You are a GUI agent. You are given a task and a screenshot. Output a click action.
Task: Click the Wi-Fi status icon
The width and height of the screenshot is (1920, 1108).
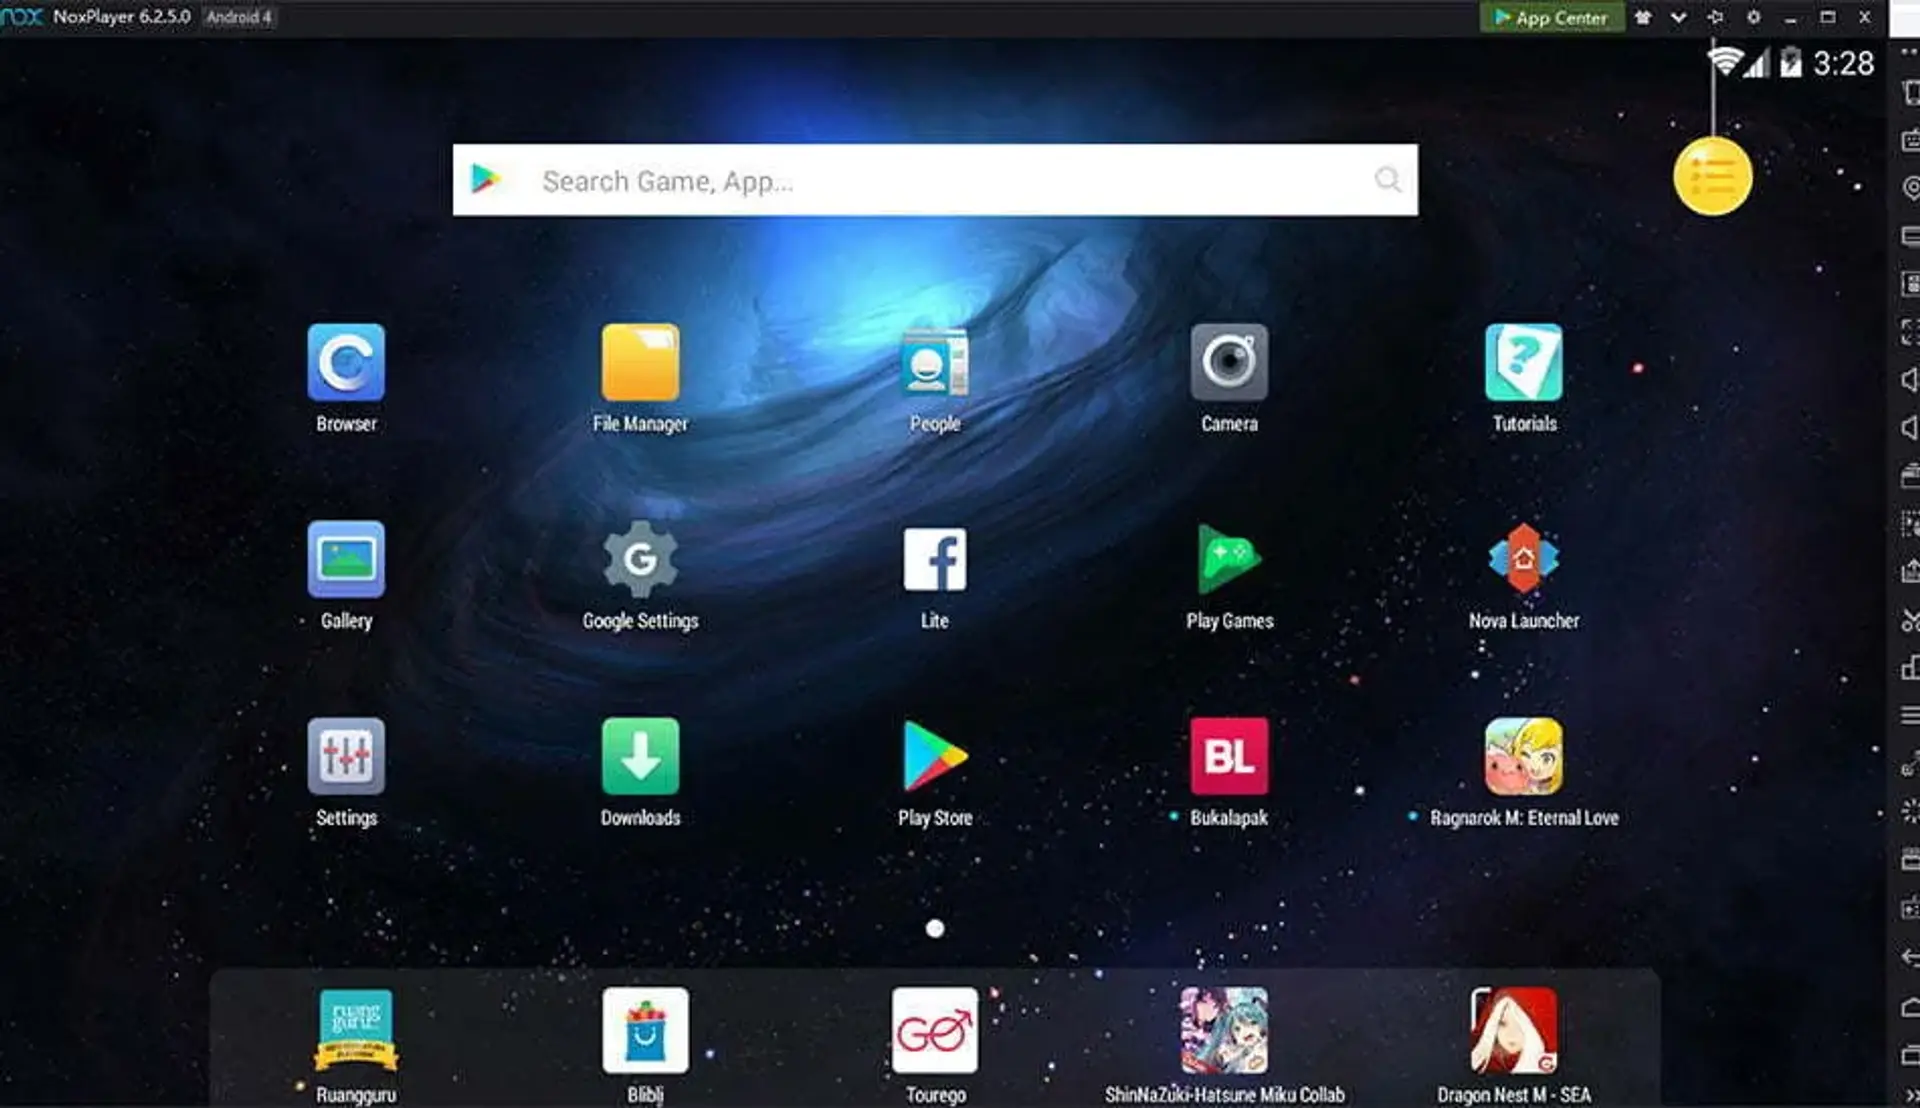click(1725, 62)
